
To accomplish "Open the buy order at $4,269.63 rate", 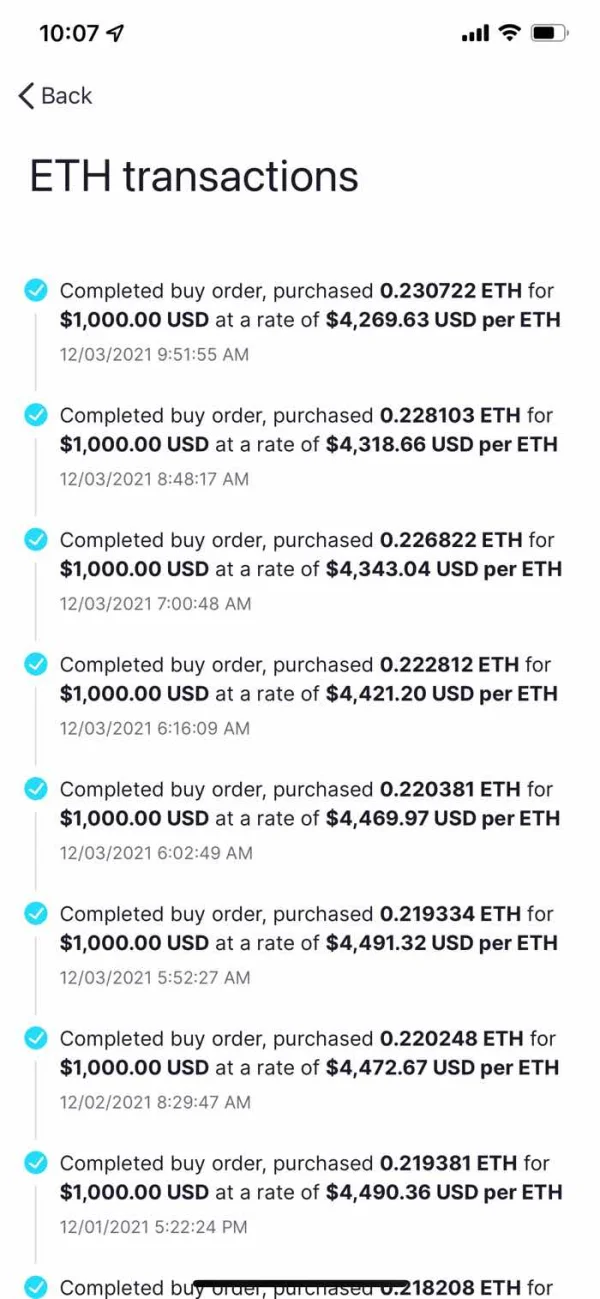I will (310, 306).
